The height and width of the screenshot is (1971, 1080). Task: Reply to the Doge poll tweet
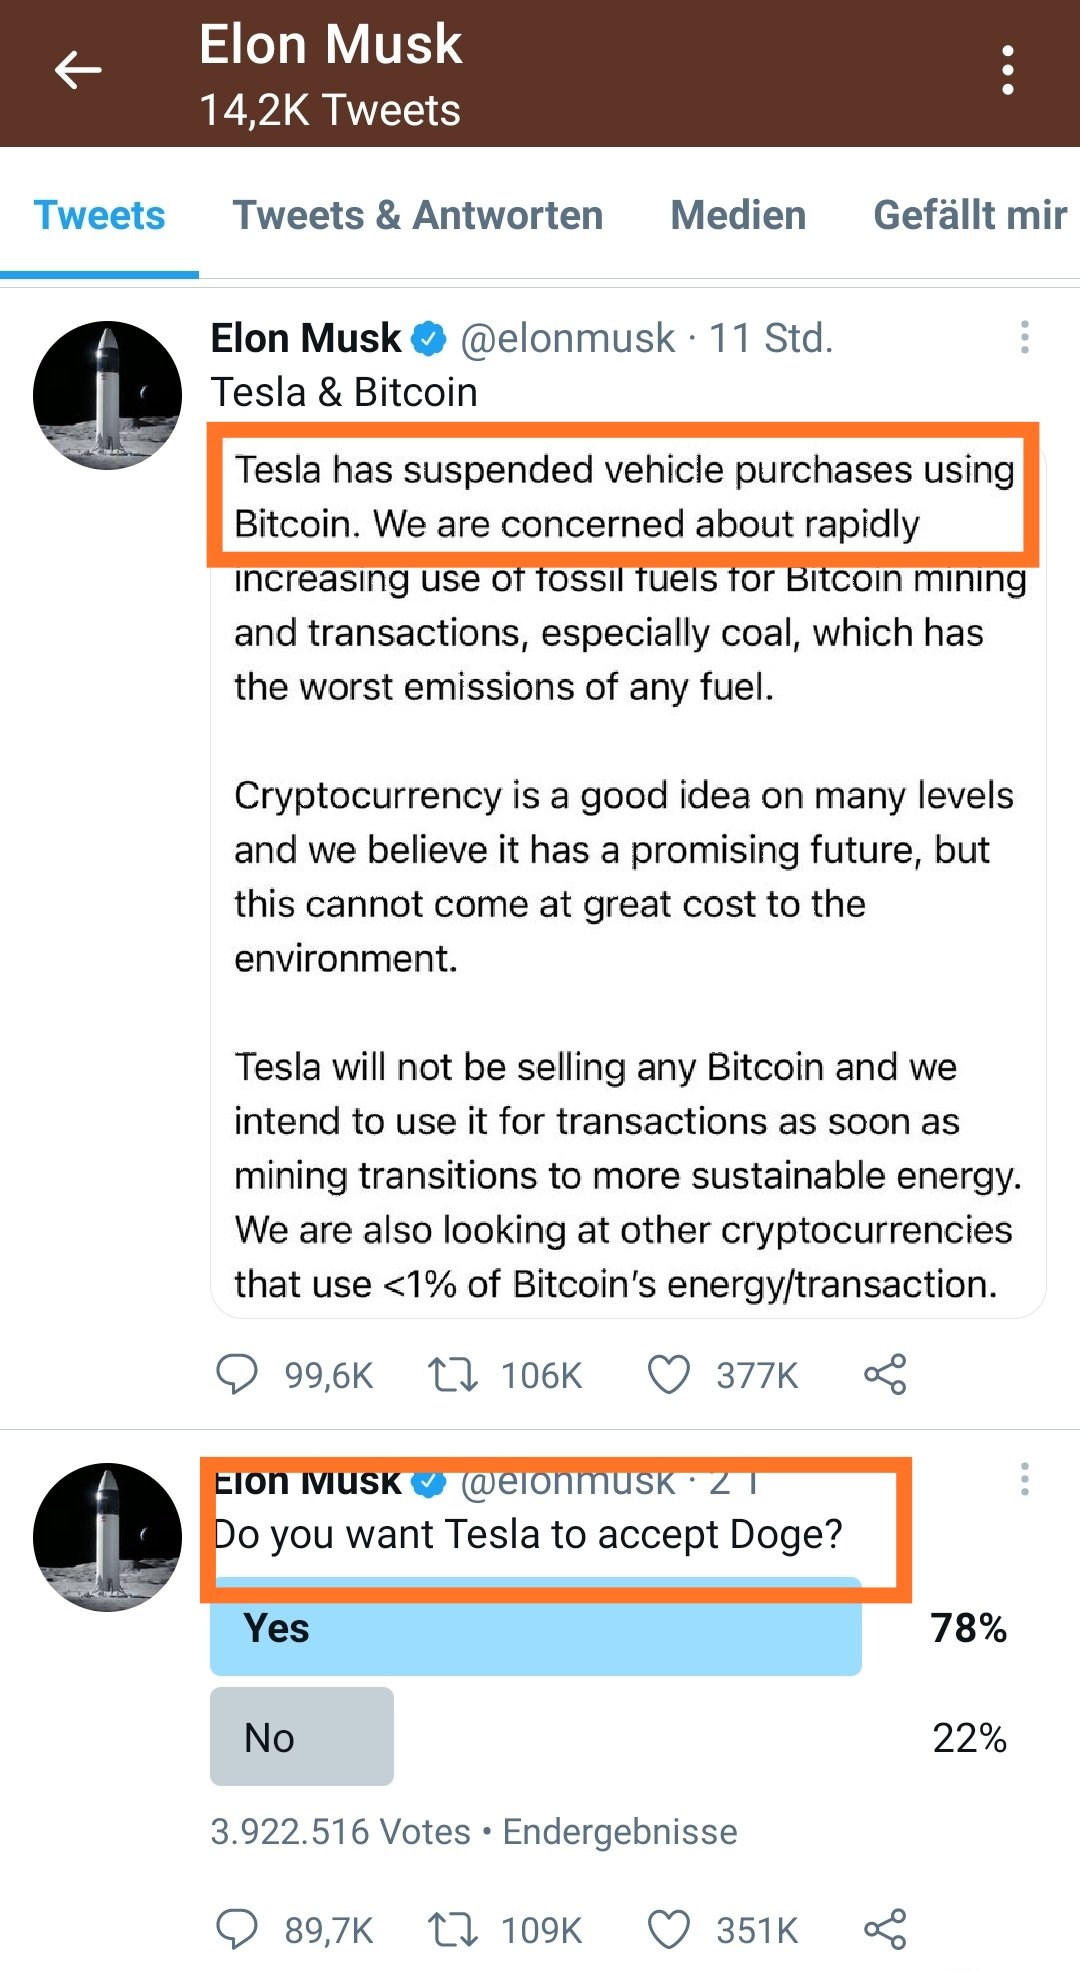point(237,1930)
